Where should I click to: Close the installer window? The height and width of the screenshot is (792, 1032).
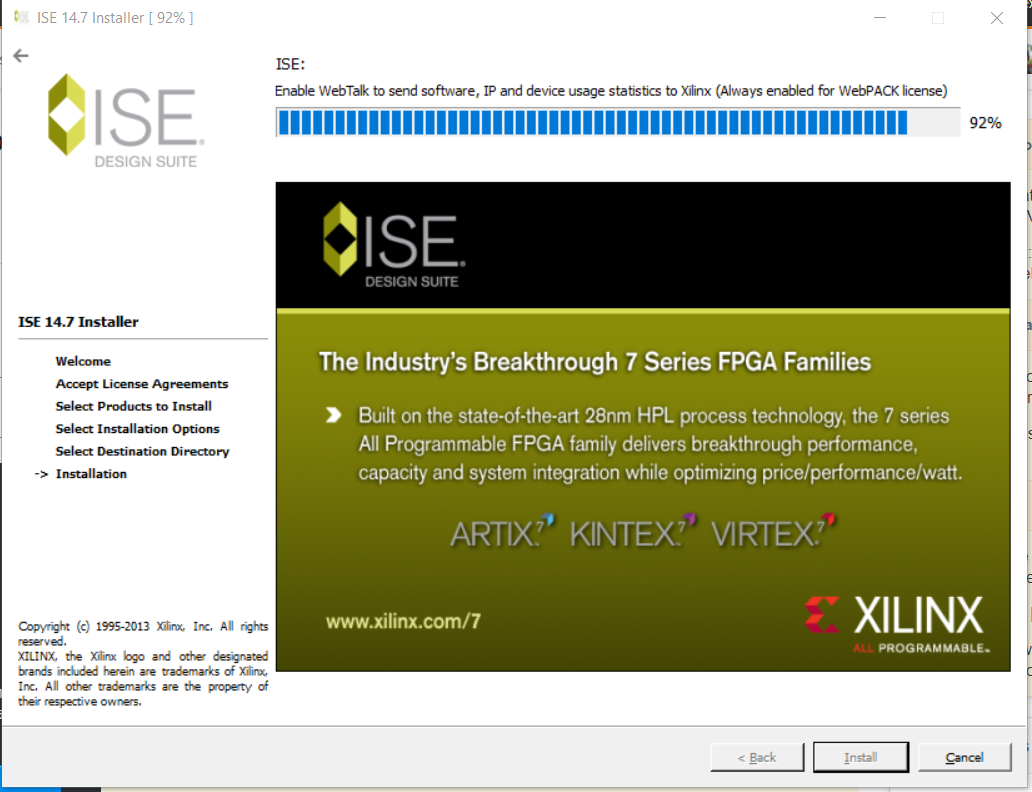tap(996, 18)
